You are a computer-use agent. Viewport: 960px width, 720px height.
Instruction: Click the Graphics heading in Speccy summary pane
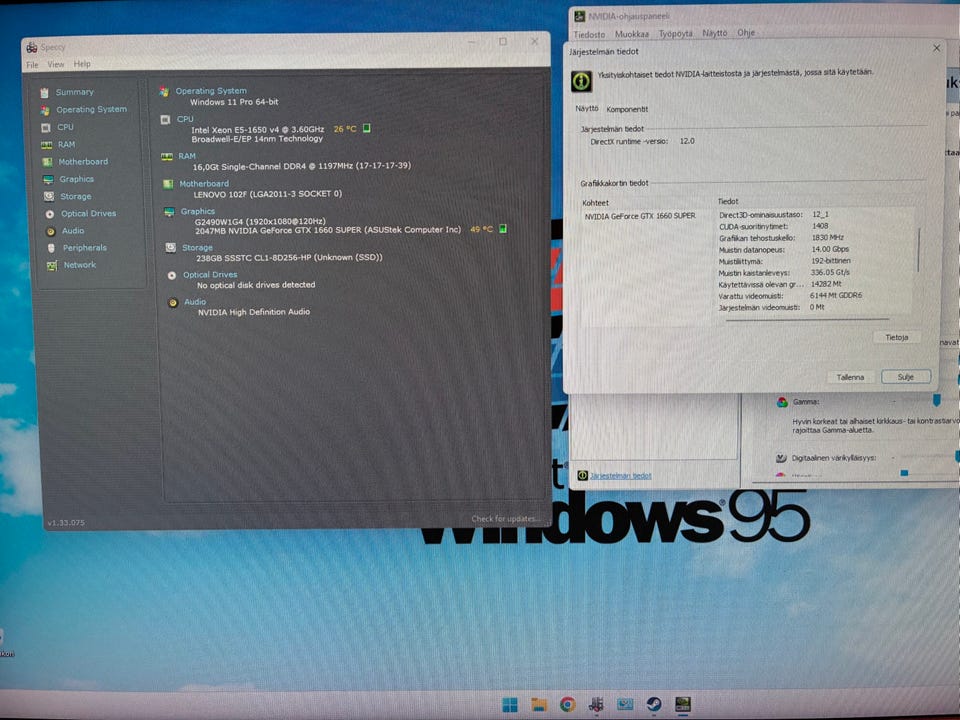(197, 211)
